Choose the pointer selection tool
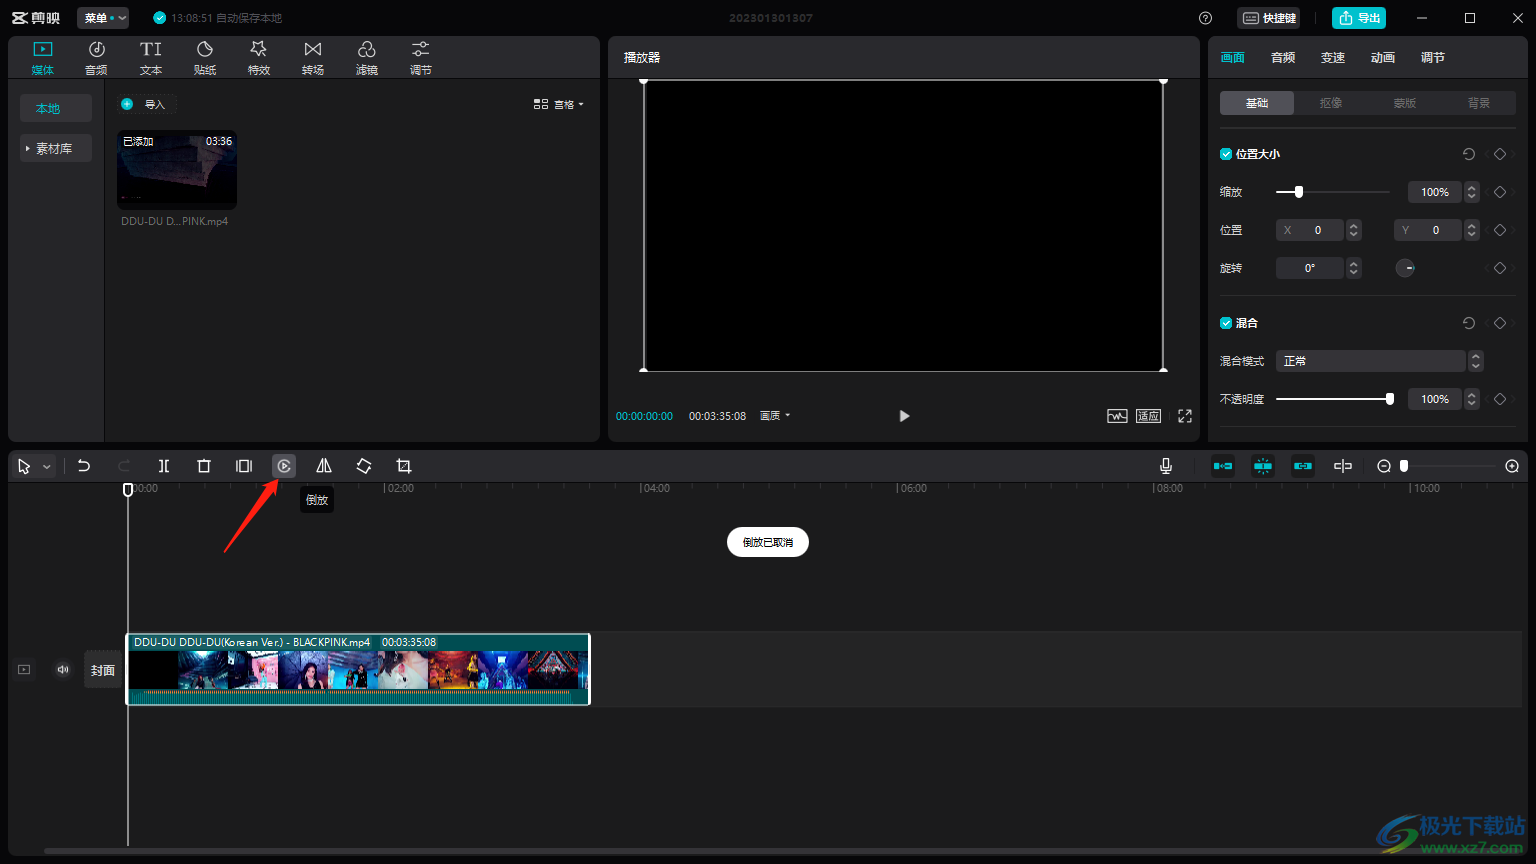 point(24,466)
